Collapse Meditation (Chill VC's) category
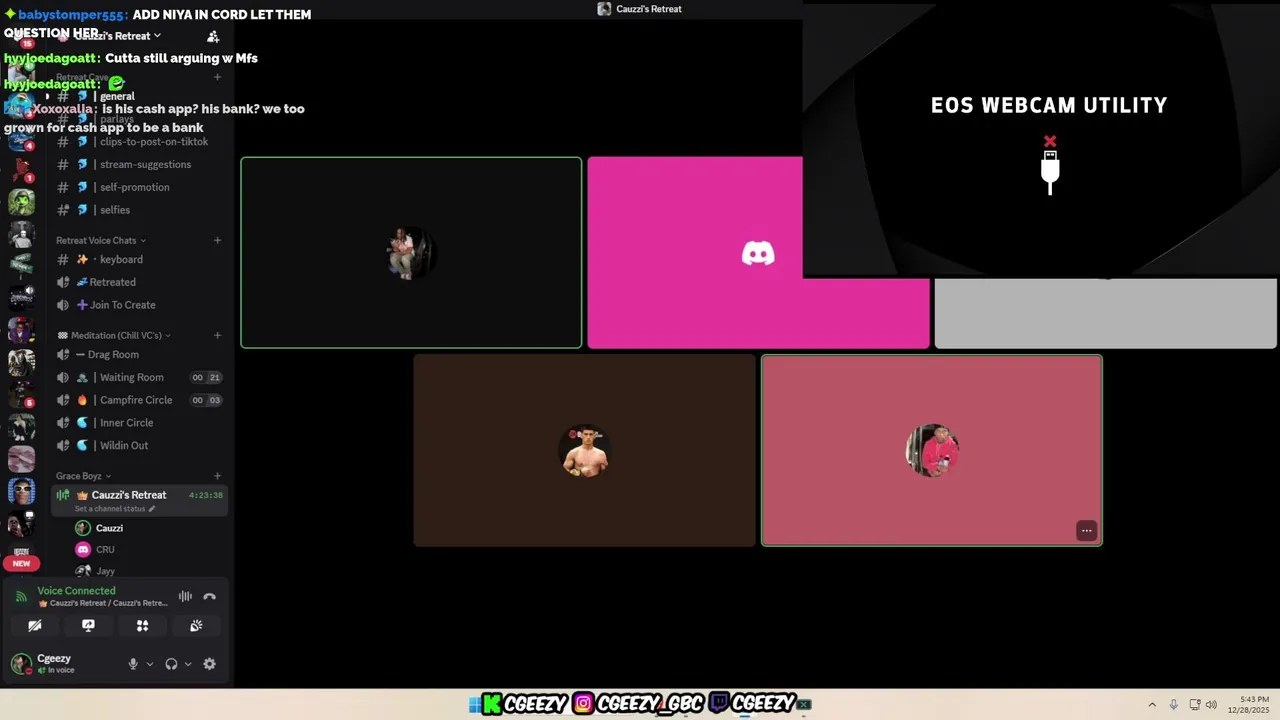Screen dimensions: 1280x720 pos(114,336)
